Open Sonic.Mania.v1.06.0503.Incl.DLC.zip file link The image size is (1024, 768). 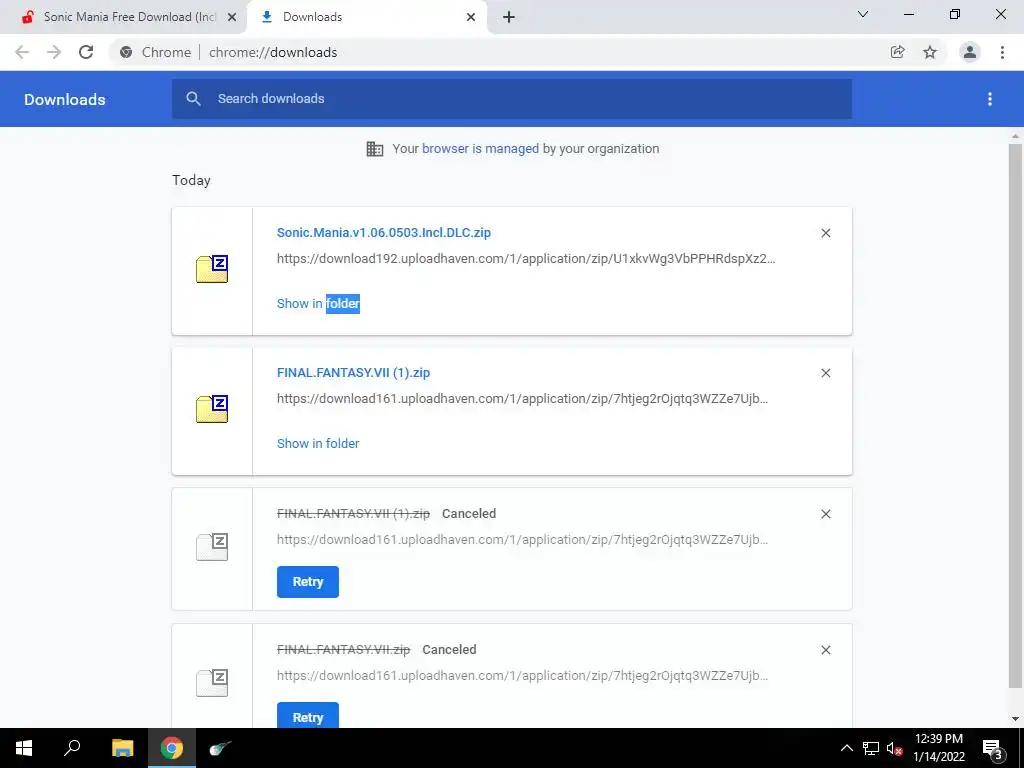pyautogui.click(x=384, y=232)
